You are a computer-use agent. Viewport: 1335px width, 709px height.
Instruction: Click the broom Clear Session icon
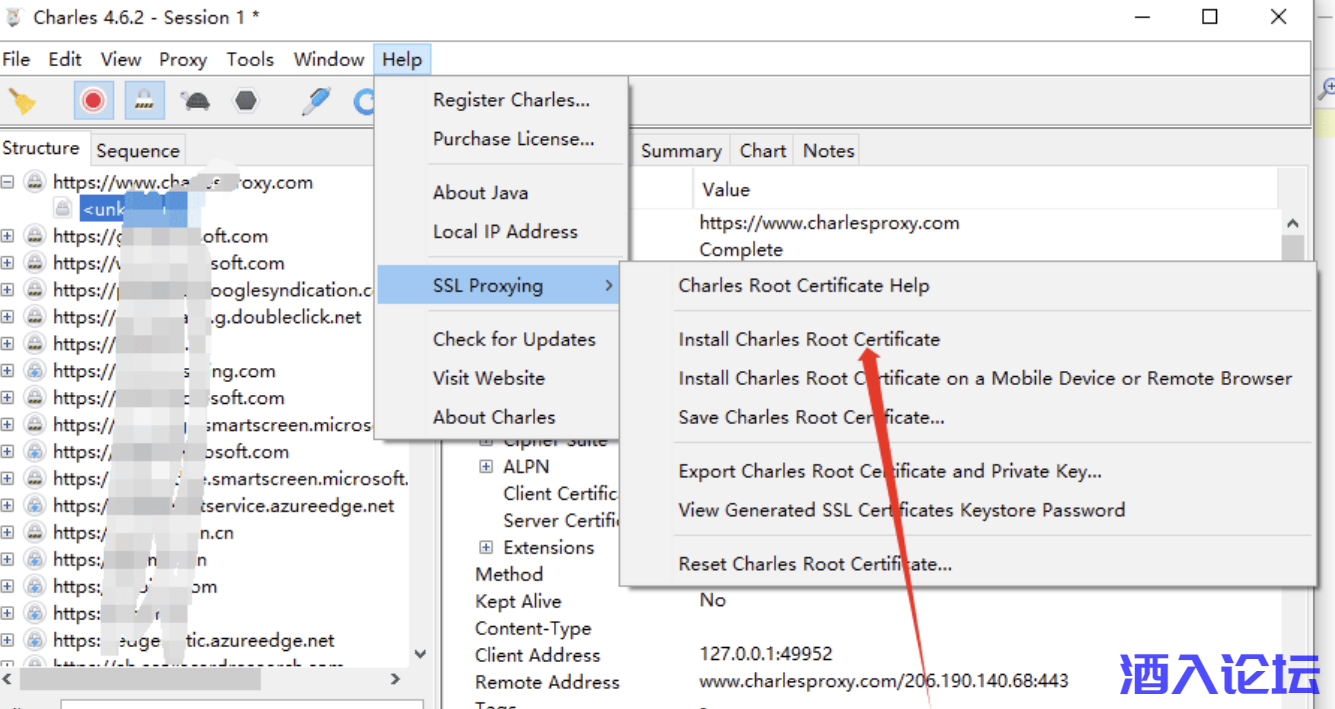[22, 101]
